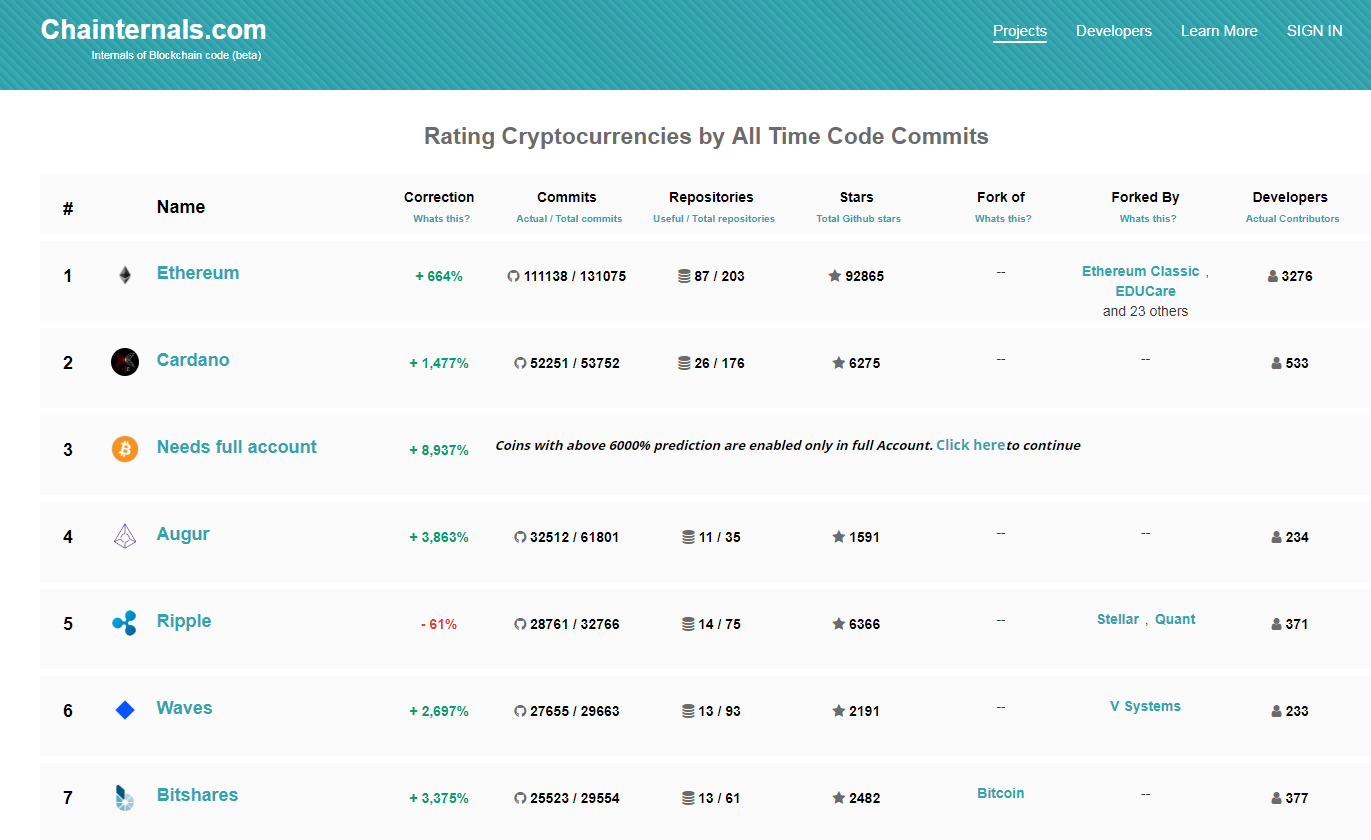This screenshot has height=840, width=1371.
Task: Click star icon next to 92865
Action: [x=835, y=276]
